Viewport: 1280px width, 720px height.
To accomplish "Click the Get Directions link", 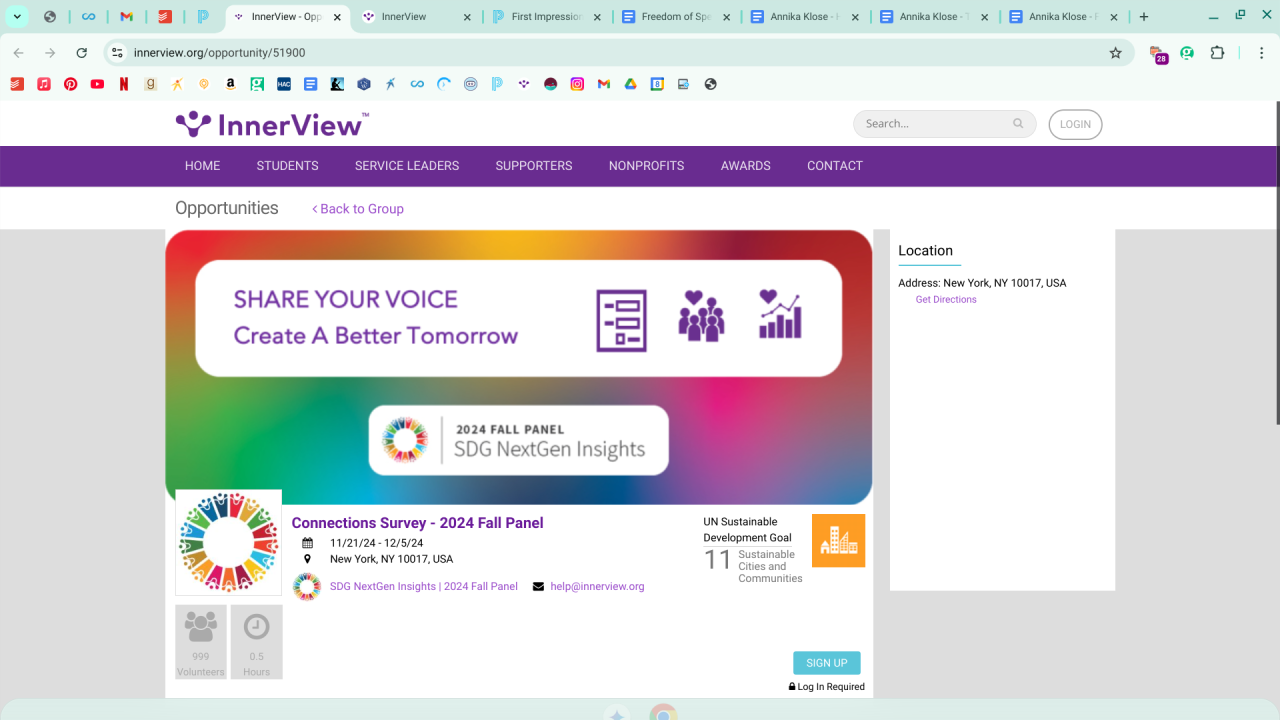I will pyautogui.click(x=946, y=300).
